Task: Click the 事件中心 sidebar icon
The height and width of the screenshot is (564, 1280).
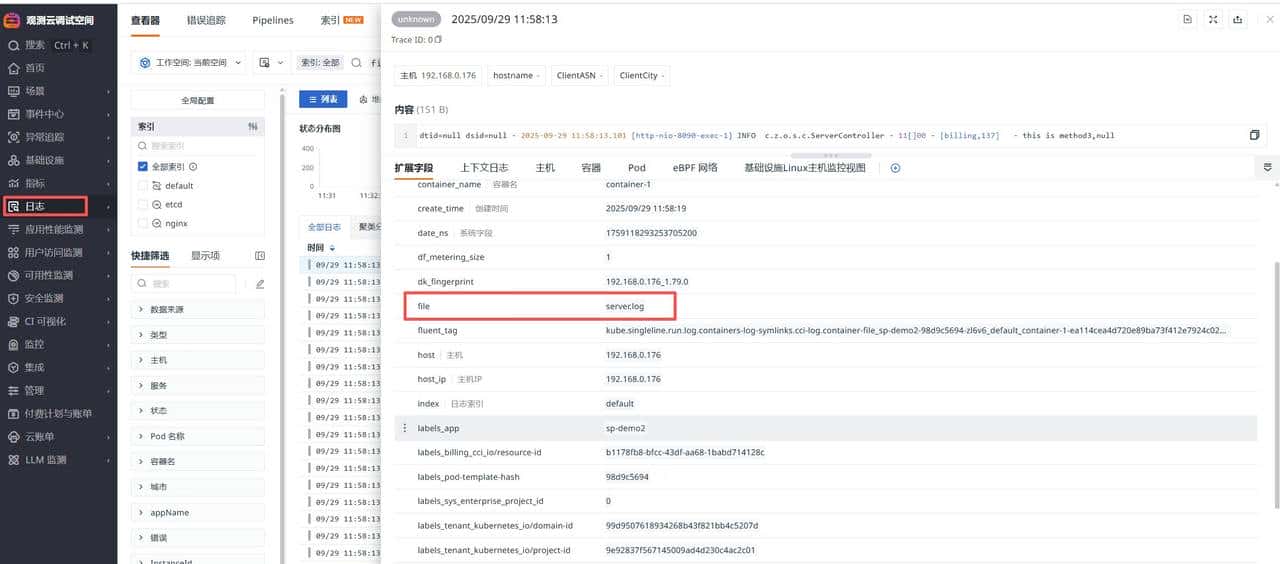Action: click(14, 114)
